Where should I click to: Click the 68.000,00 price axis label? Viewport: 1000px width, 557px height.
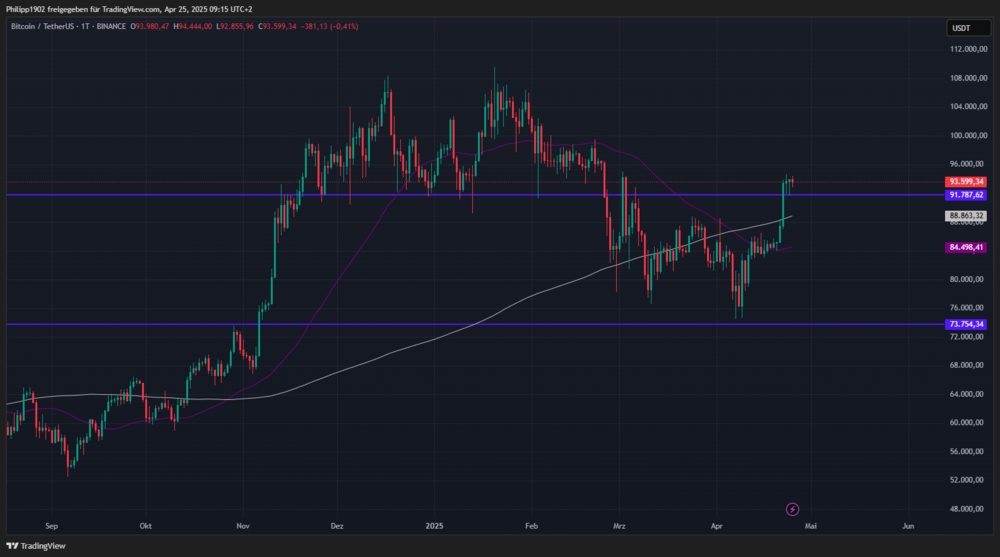coord(968,365)
